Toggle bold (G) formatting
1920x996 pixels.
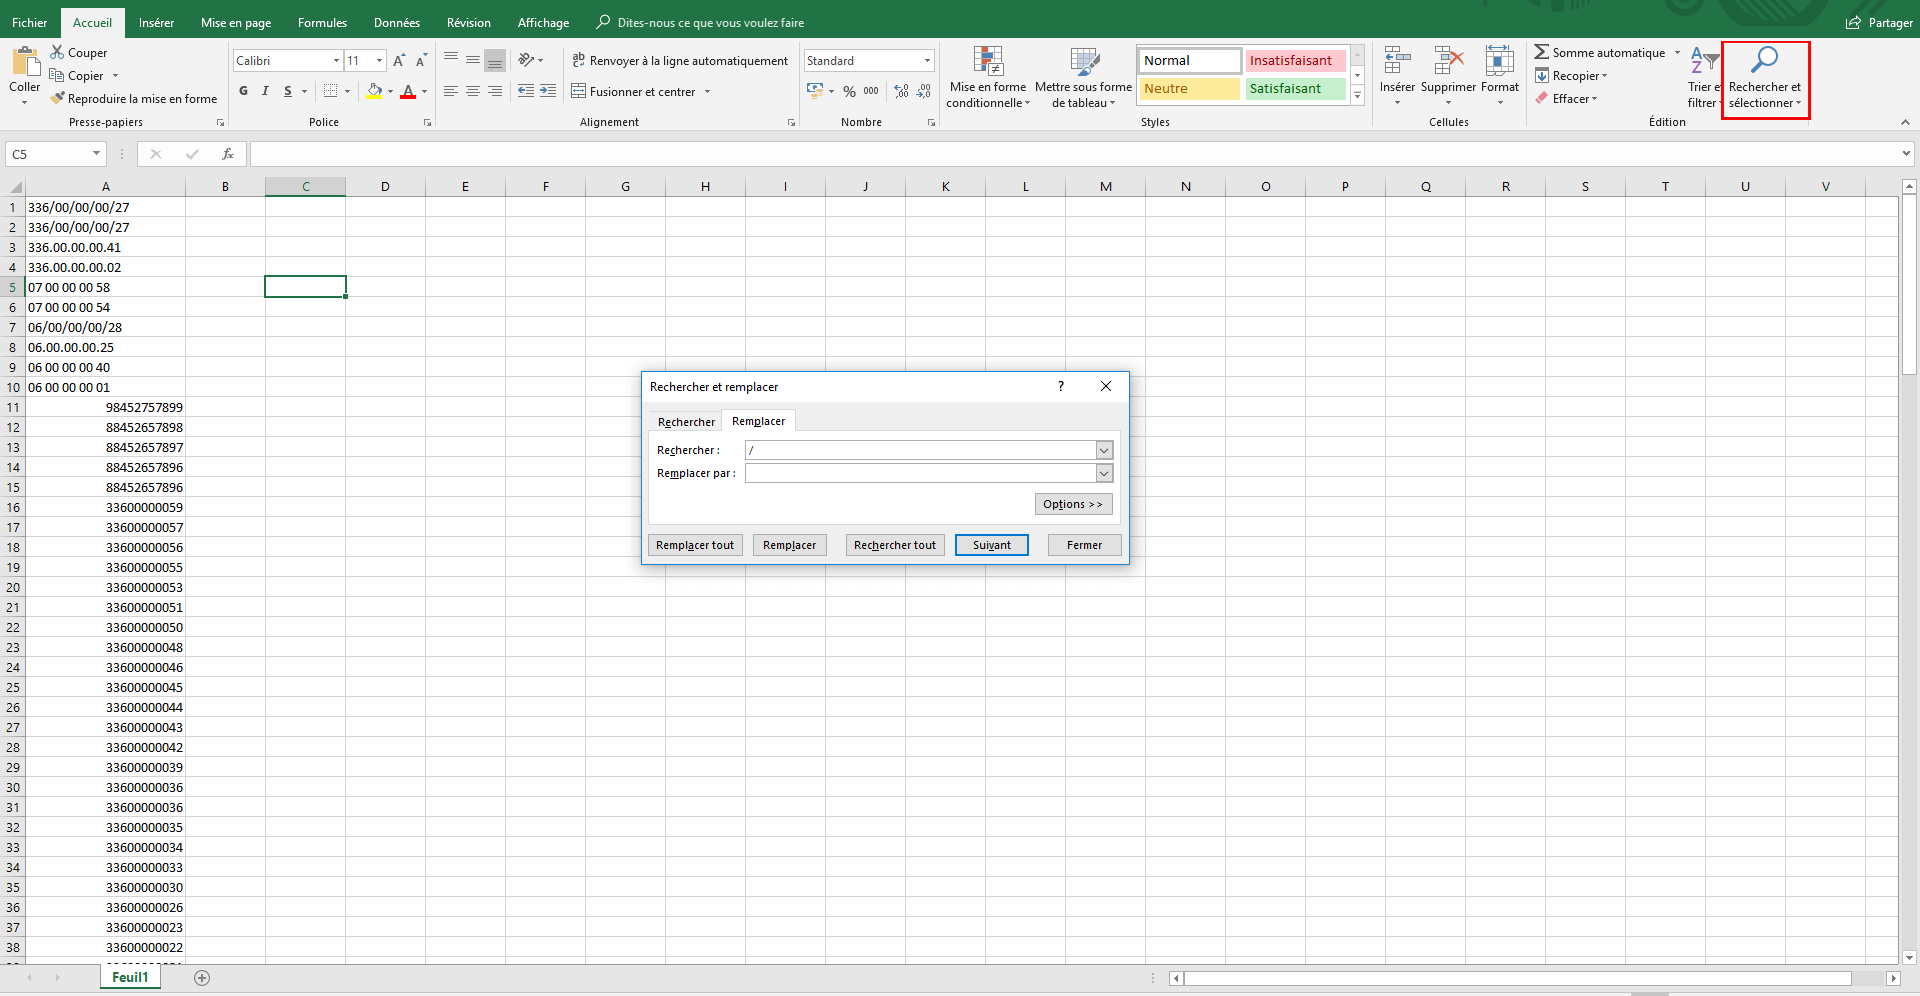pyautogui.click(x=243, y=91)
